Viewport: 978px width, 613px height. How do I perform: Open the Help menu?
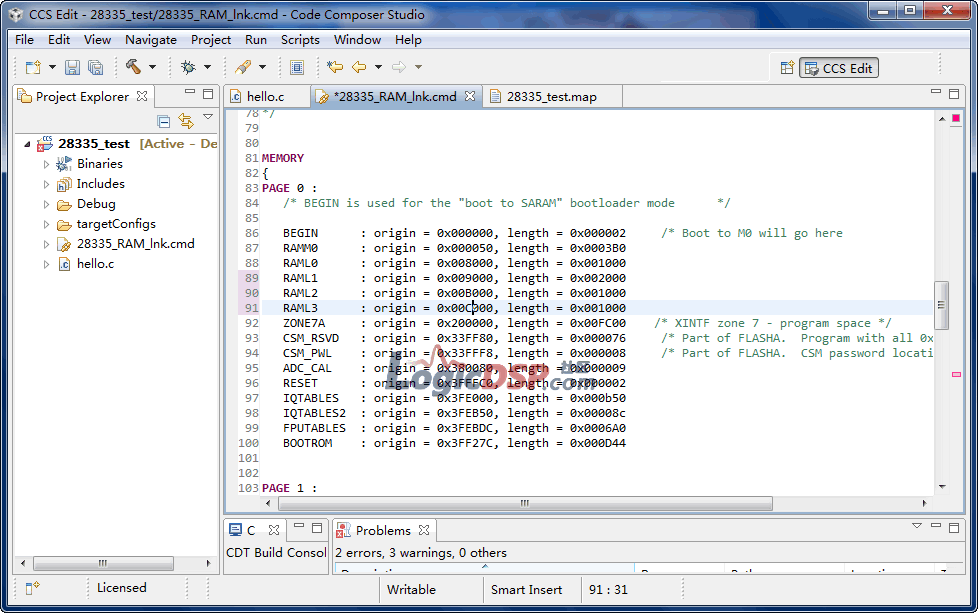coord(408,39)
